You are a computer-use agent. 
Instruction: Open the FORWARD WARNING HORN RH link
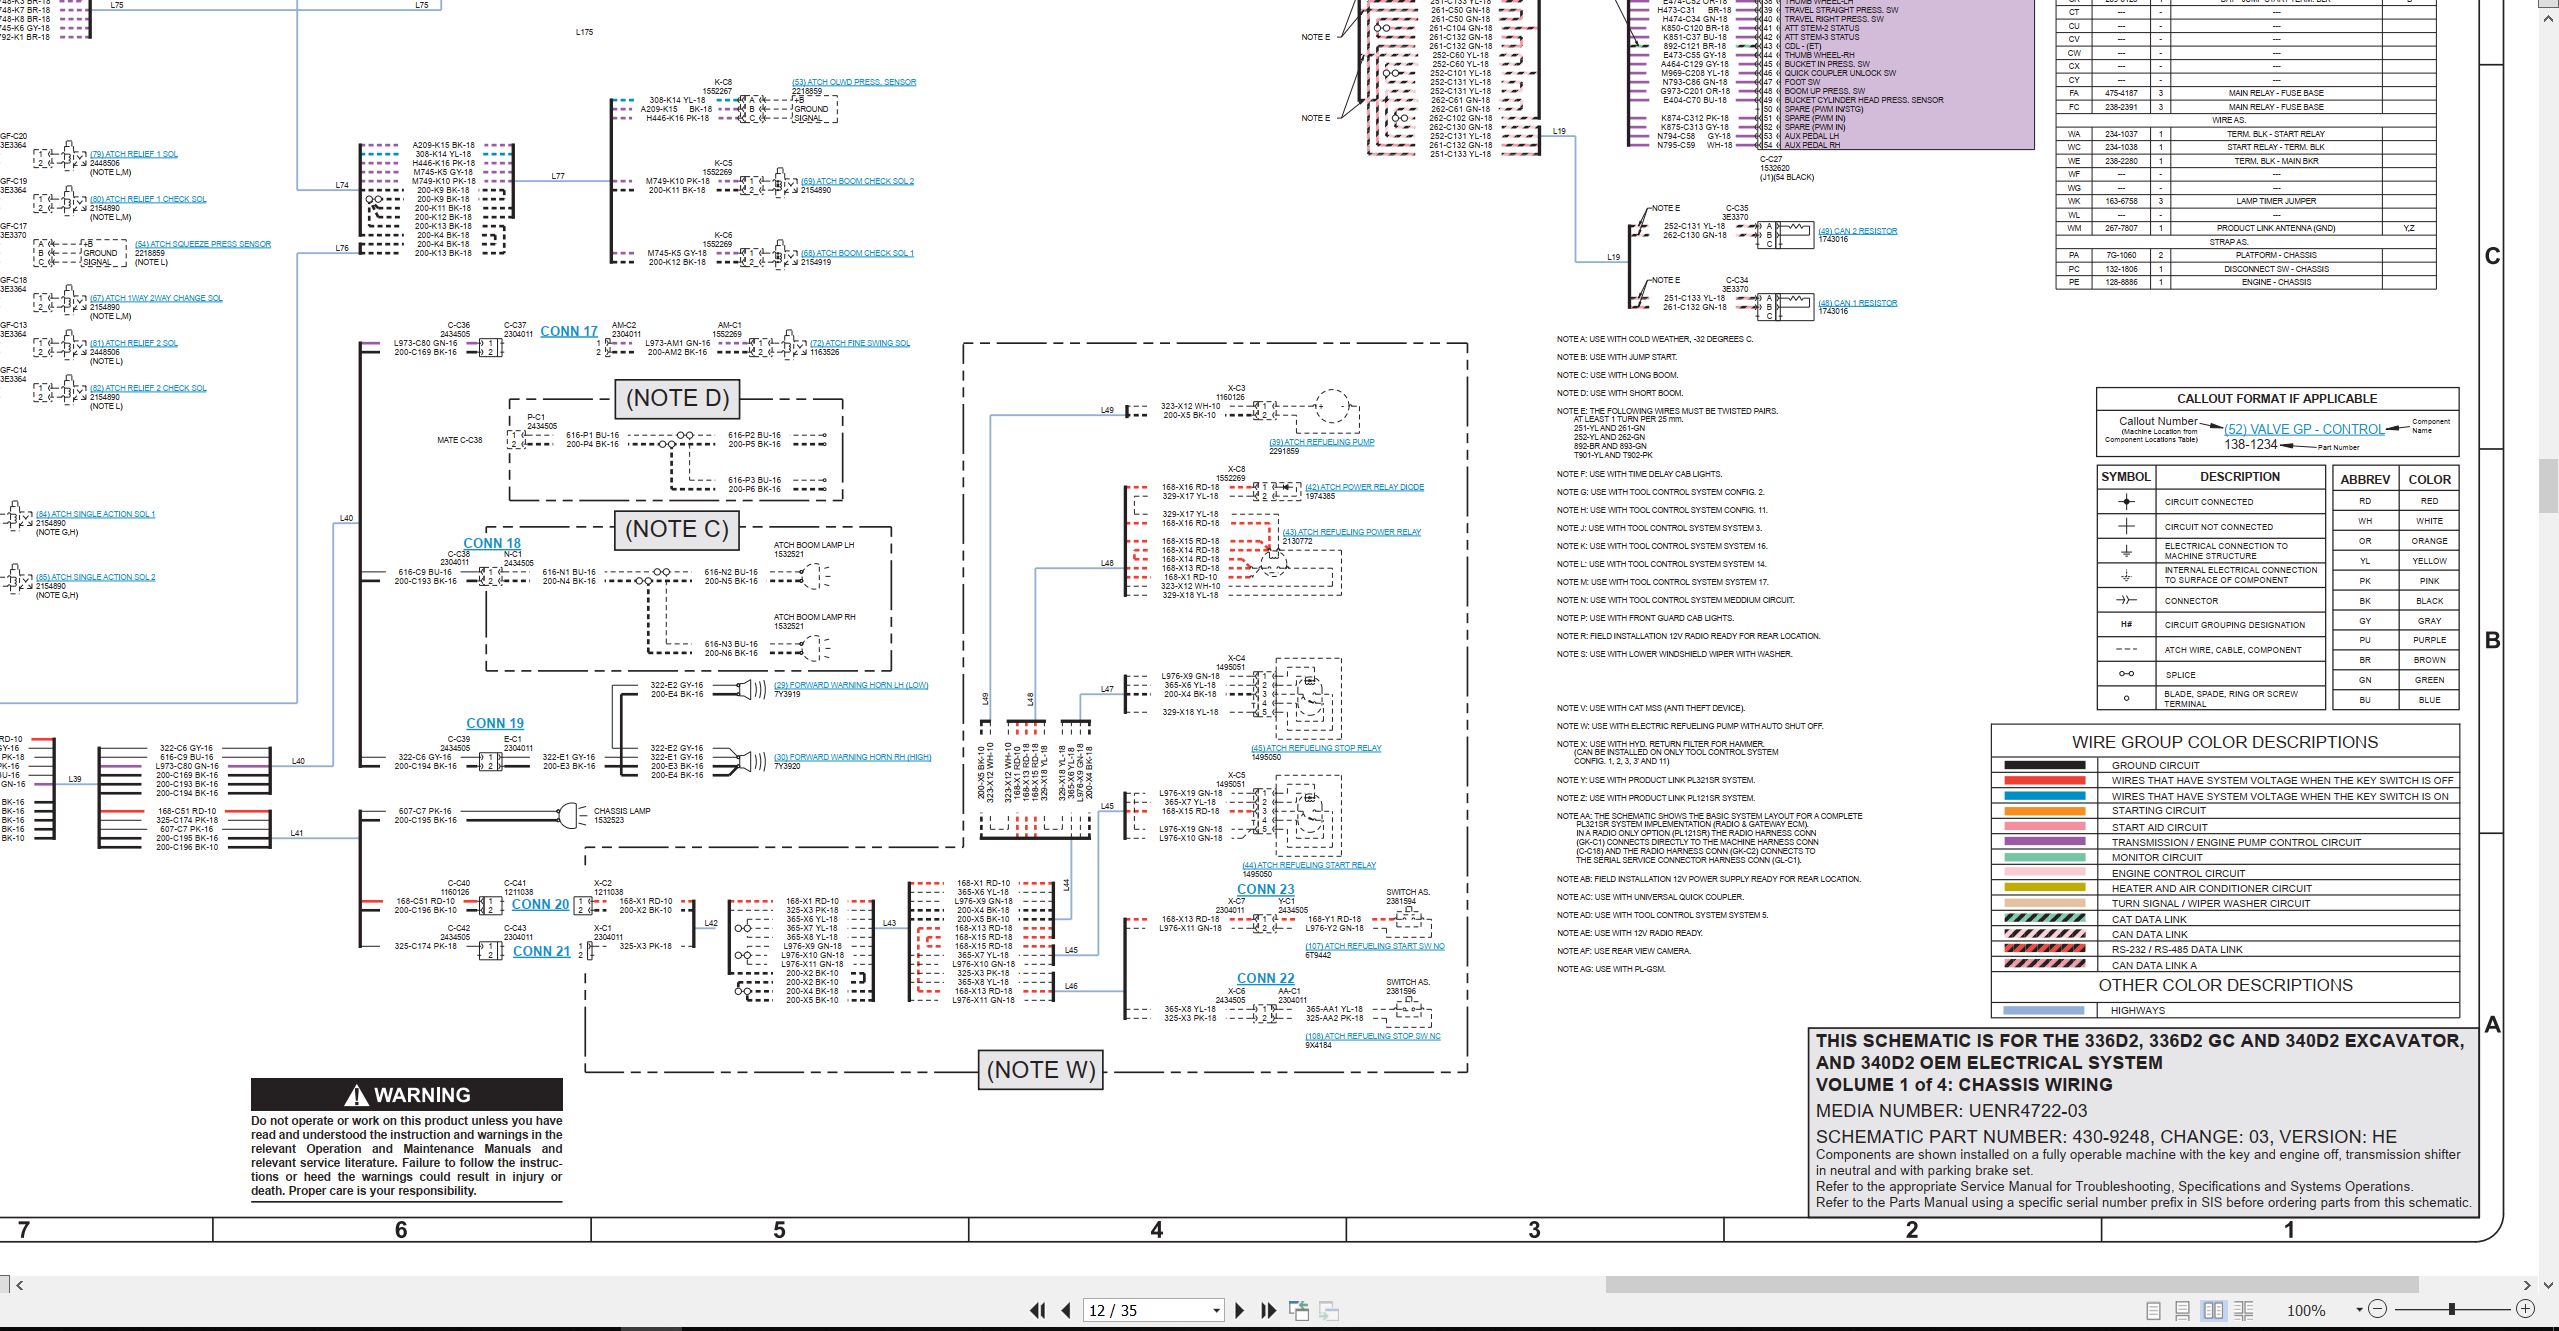[x=853, y=757]
